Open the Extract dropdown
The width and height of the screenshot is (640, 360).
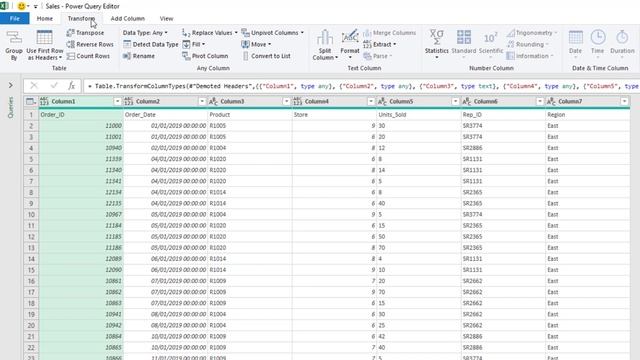380,44
